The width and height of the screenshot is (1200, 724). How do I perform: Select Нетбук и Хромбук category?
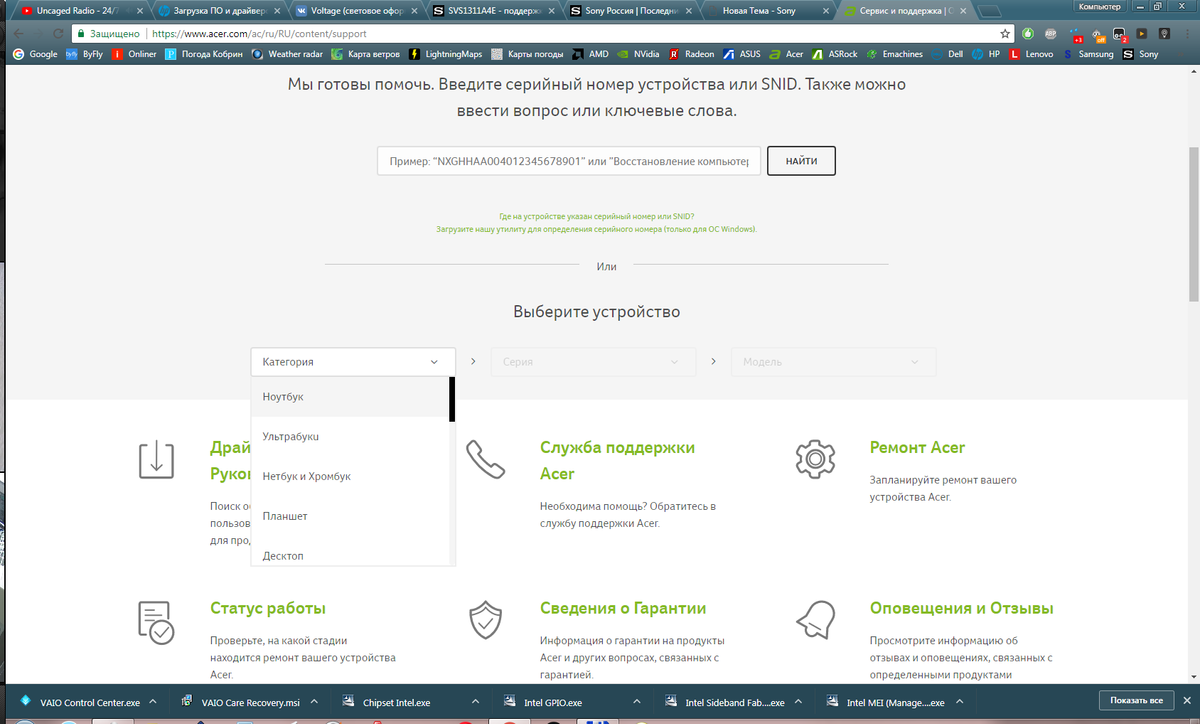[x=350, y=477]
